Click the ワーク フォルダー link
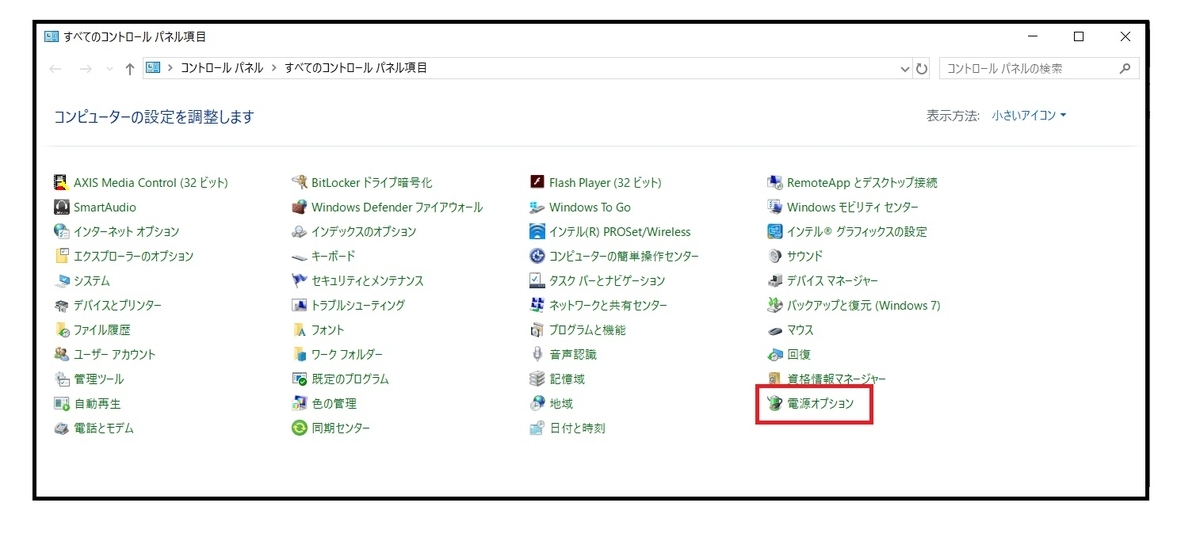This screenshot has height=537, width=1200. tap(347, 355)
